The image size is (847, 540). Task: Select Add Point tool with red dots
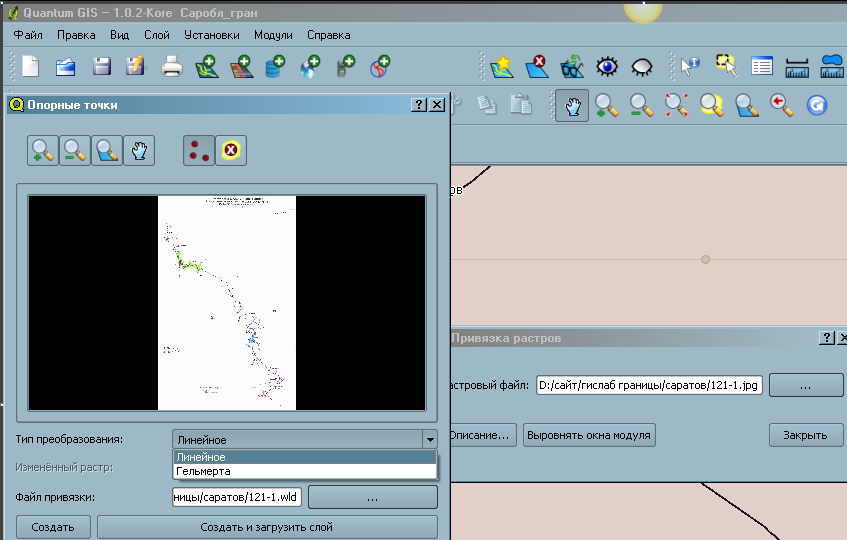[x=198, y=150]
